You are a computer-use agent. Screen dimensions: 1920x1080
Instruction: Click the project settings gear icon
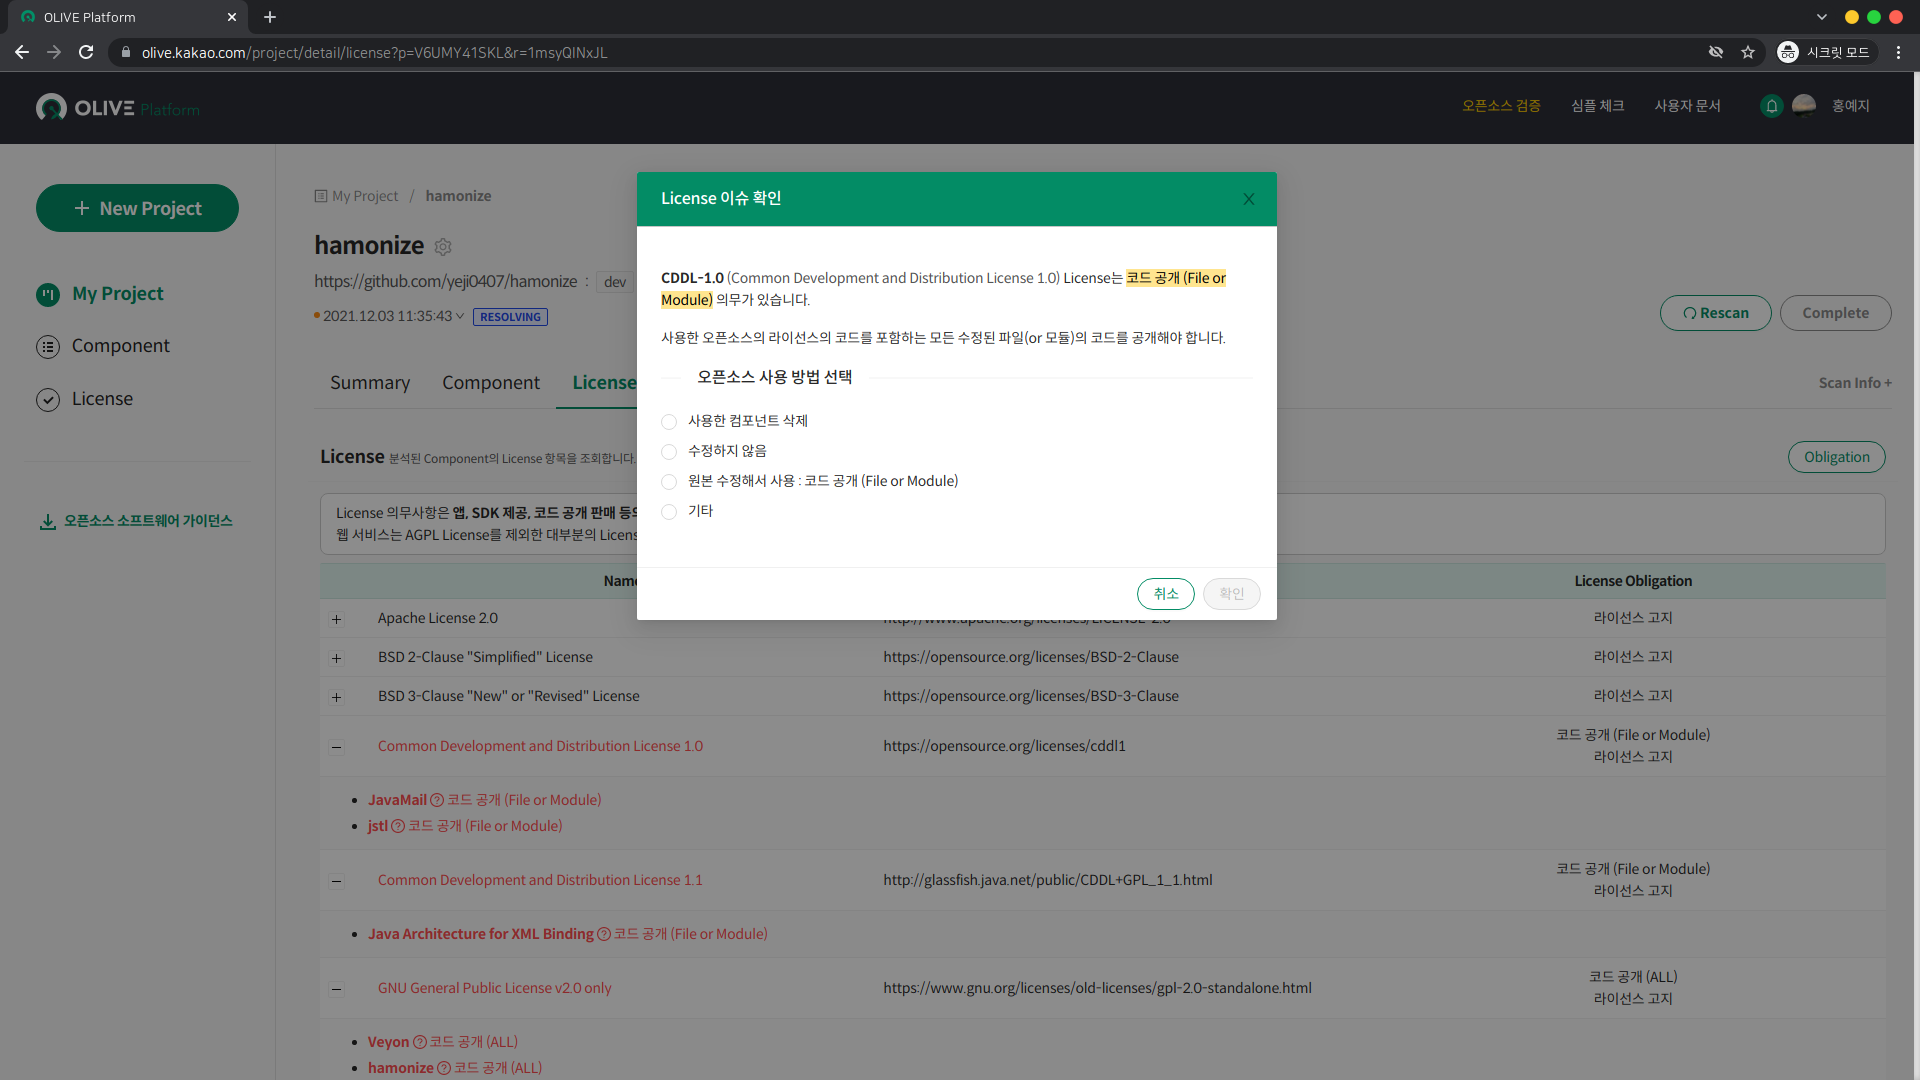click(x=443, y=247)
